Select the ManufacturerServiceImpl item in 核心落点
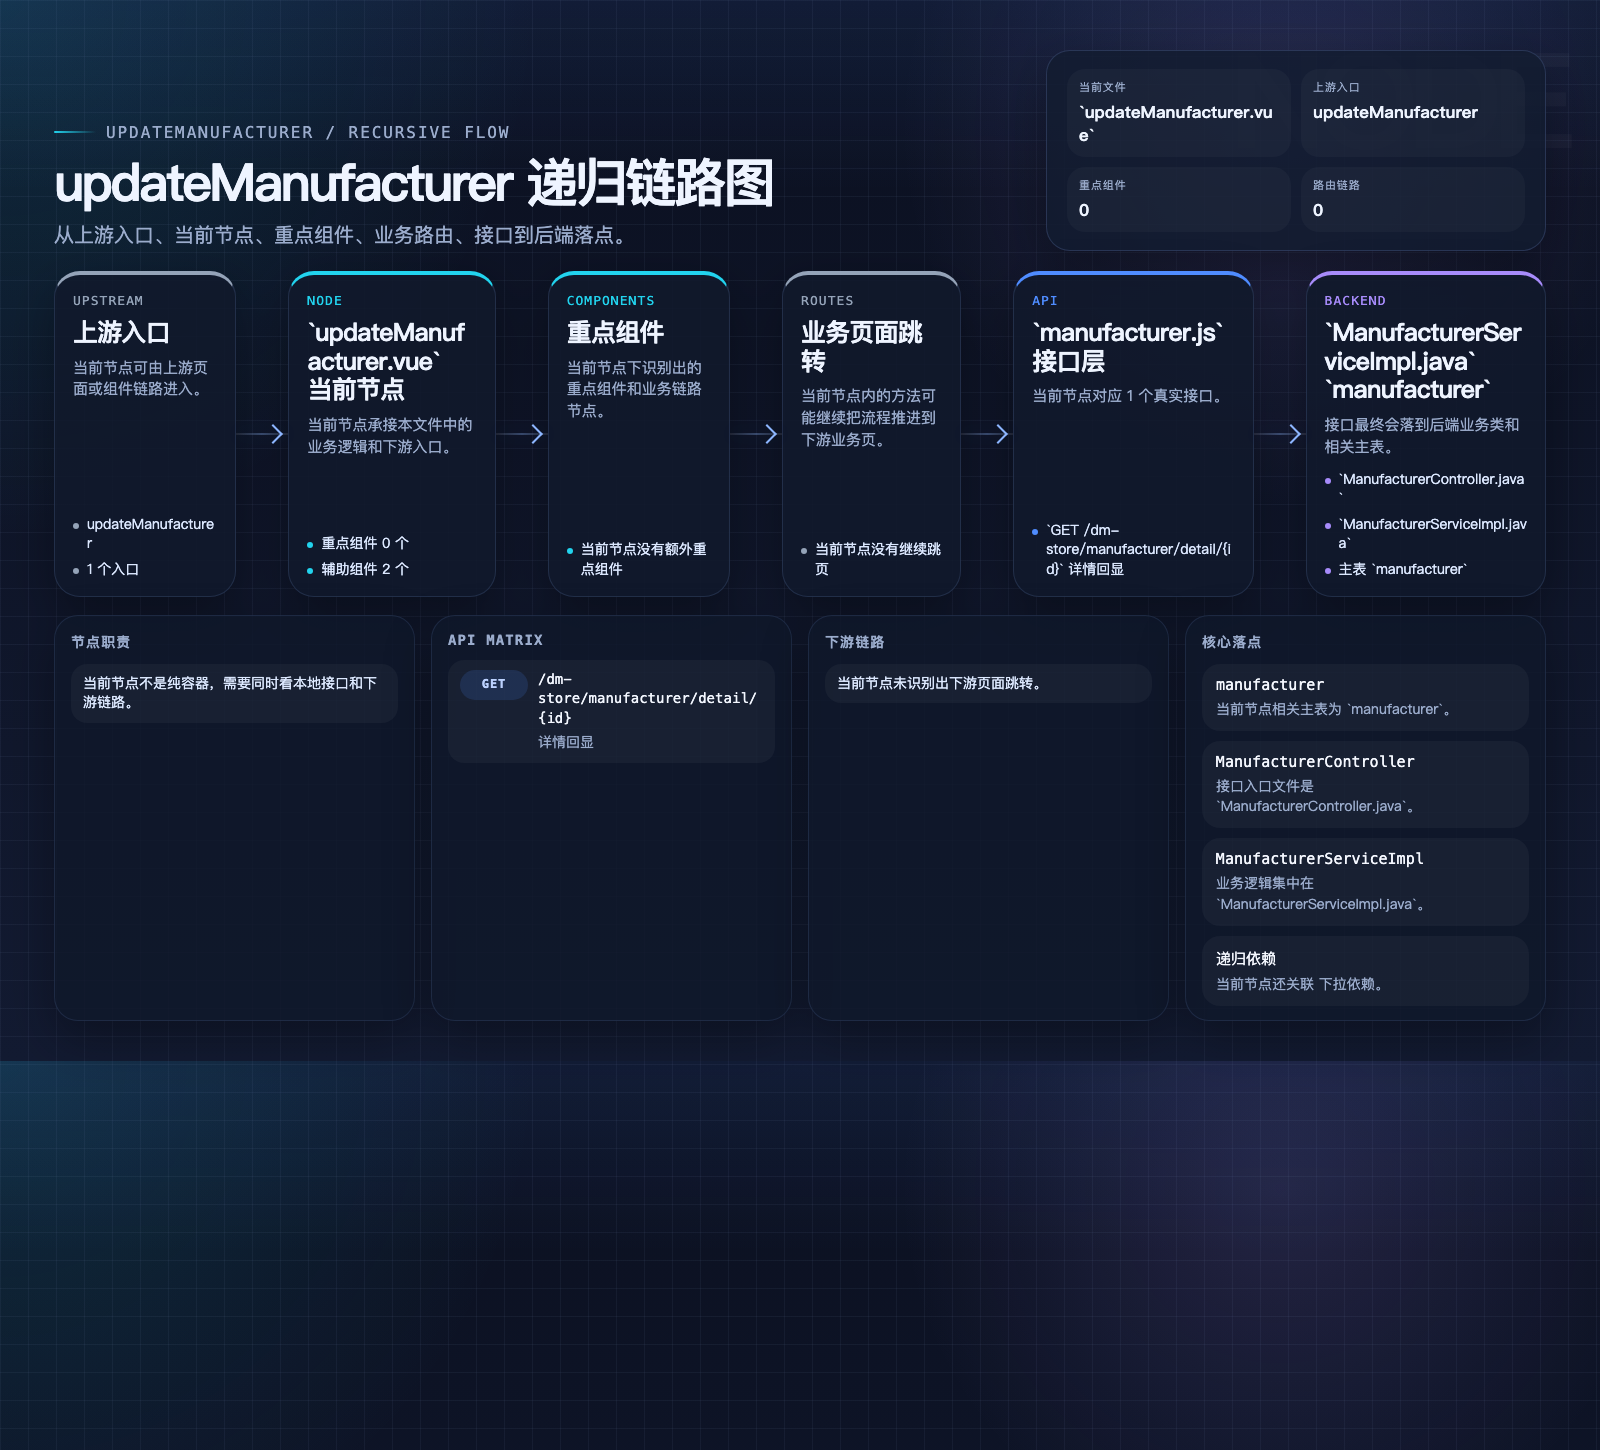 point(1365,882)
